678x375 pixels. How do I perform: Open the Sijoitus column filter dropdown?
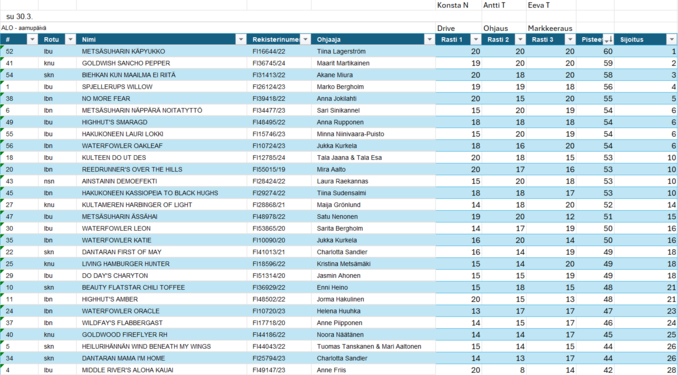(x=672, y=39)
